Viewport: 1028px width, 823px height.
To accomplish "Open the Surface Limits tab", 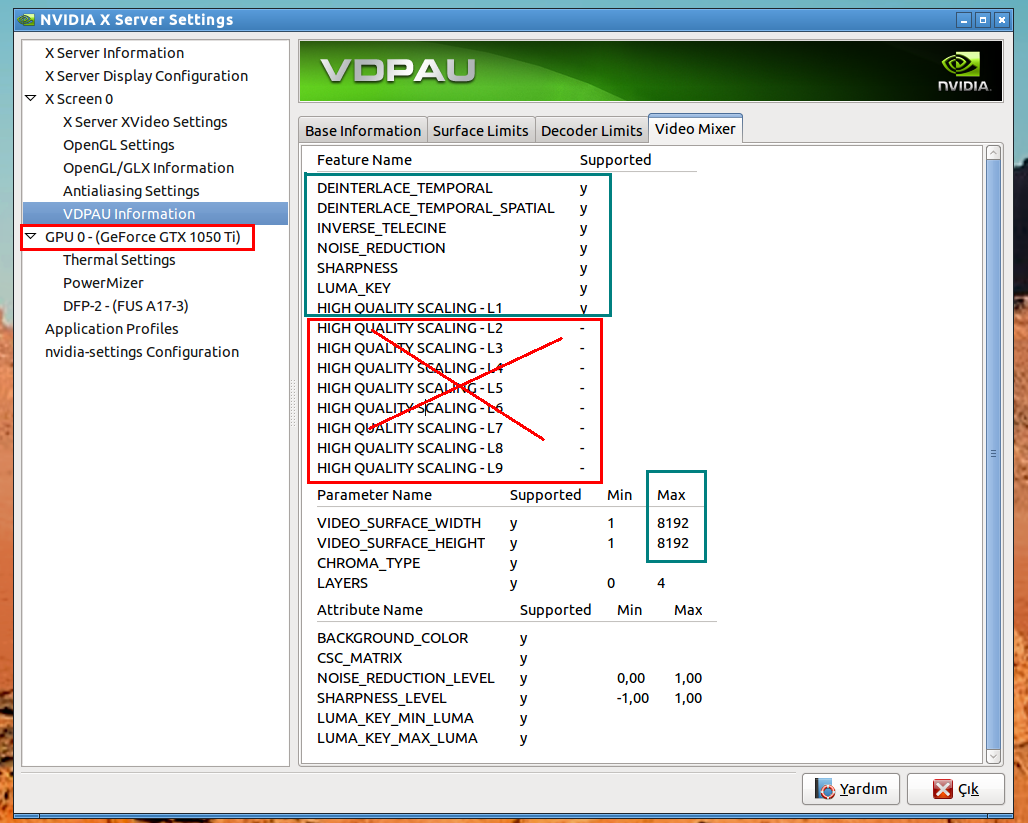I will point(481,130).
